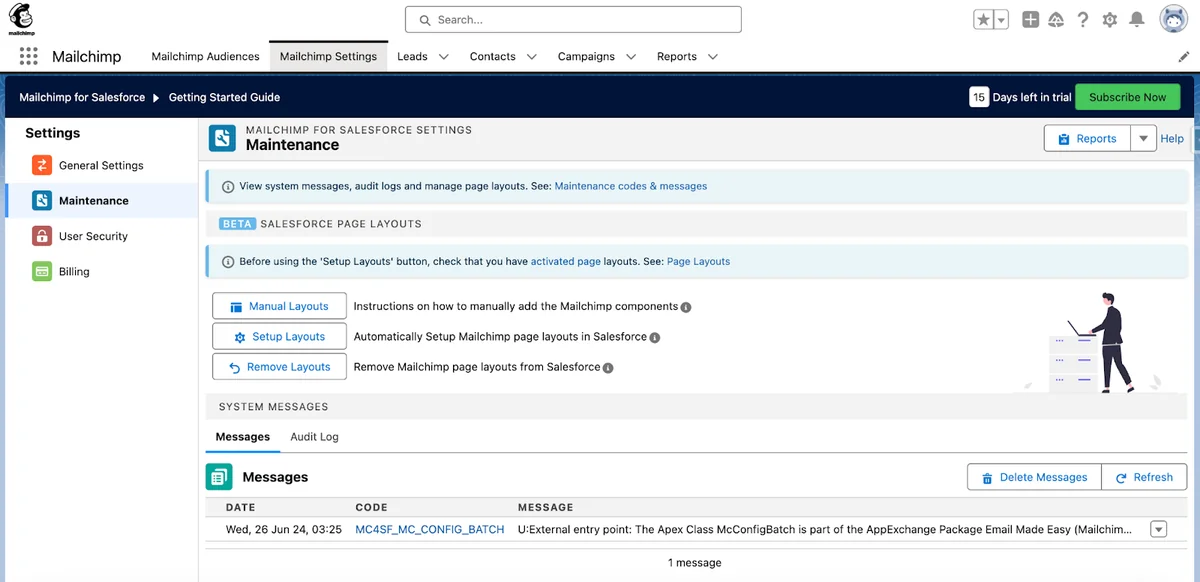Open the App Launcher grid icon

28,56
